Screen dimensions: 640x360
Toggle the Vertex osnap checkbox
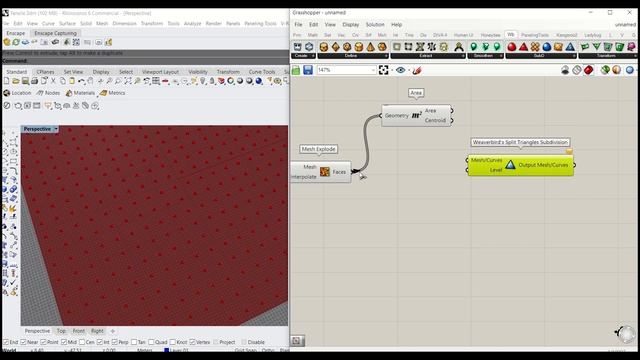click(x=192, y=342)
